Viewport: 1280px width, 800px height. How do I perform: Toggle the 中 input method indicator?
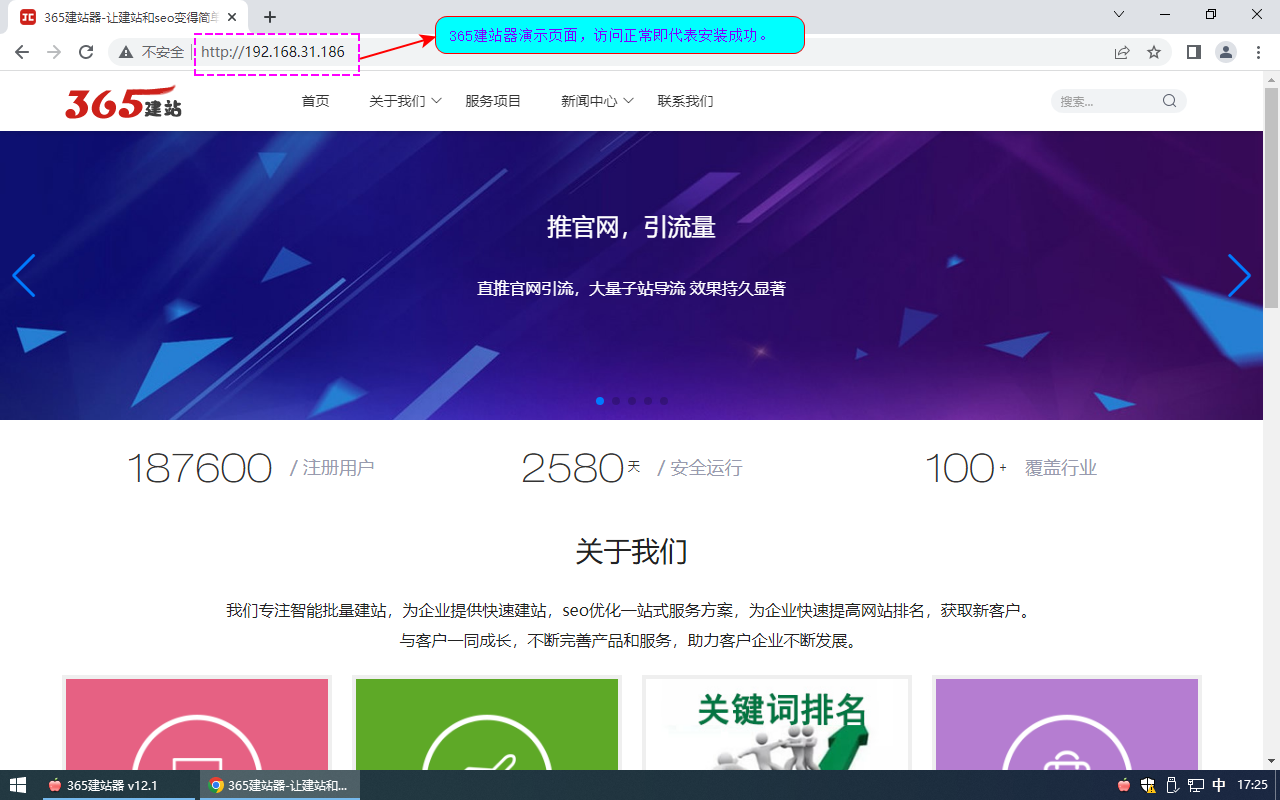point(1219,785)
